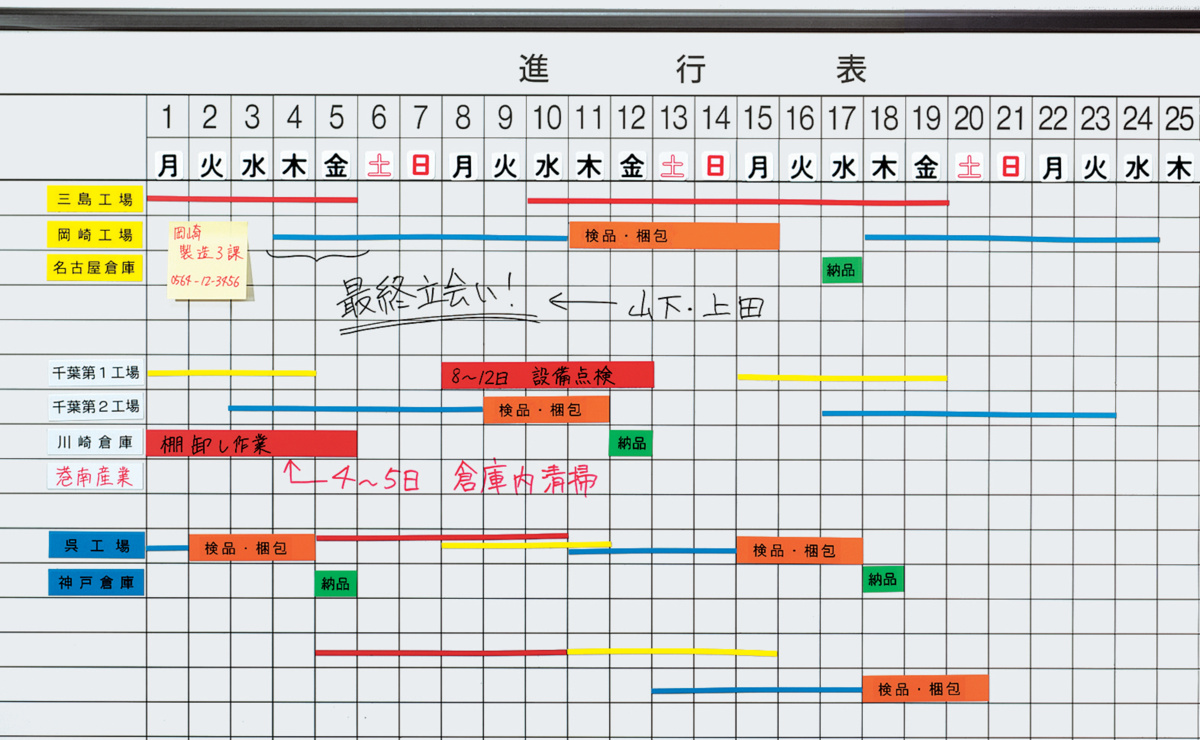Click the 三島工場 yellow row label
This screenshot has height=740, width=1200.
click(95, 199)
